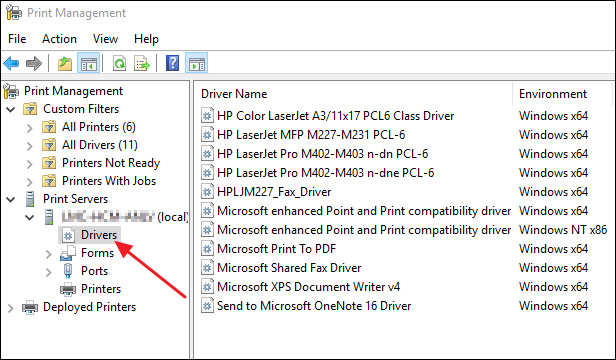Viewport: 616px width, 360px height.
Task: Click the All Drivers (11) filter icon
Action: (49, 145)
